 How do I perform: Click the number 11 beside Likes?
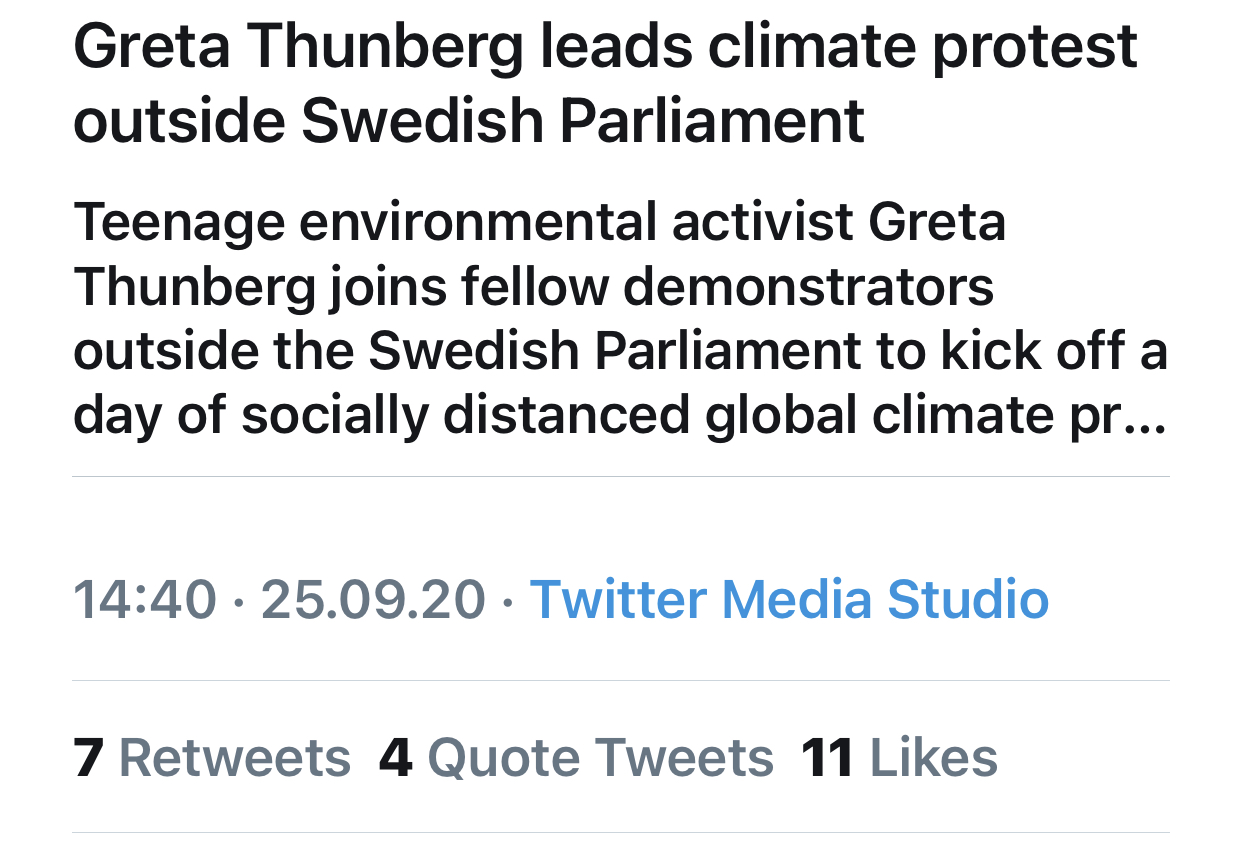click(x=827, y=757)
